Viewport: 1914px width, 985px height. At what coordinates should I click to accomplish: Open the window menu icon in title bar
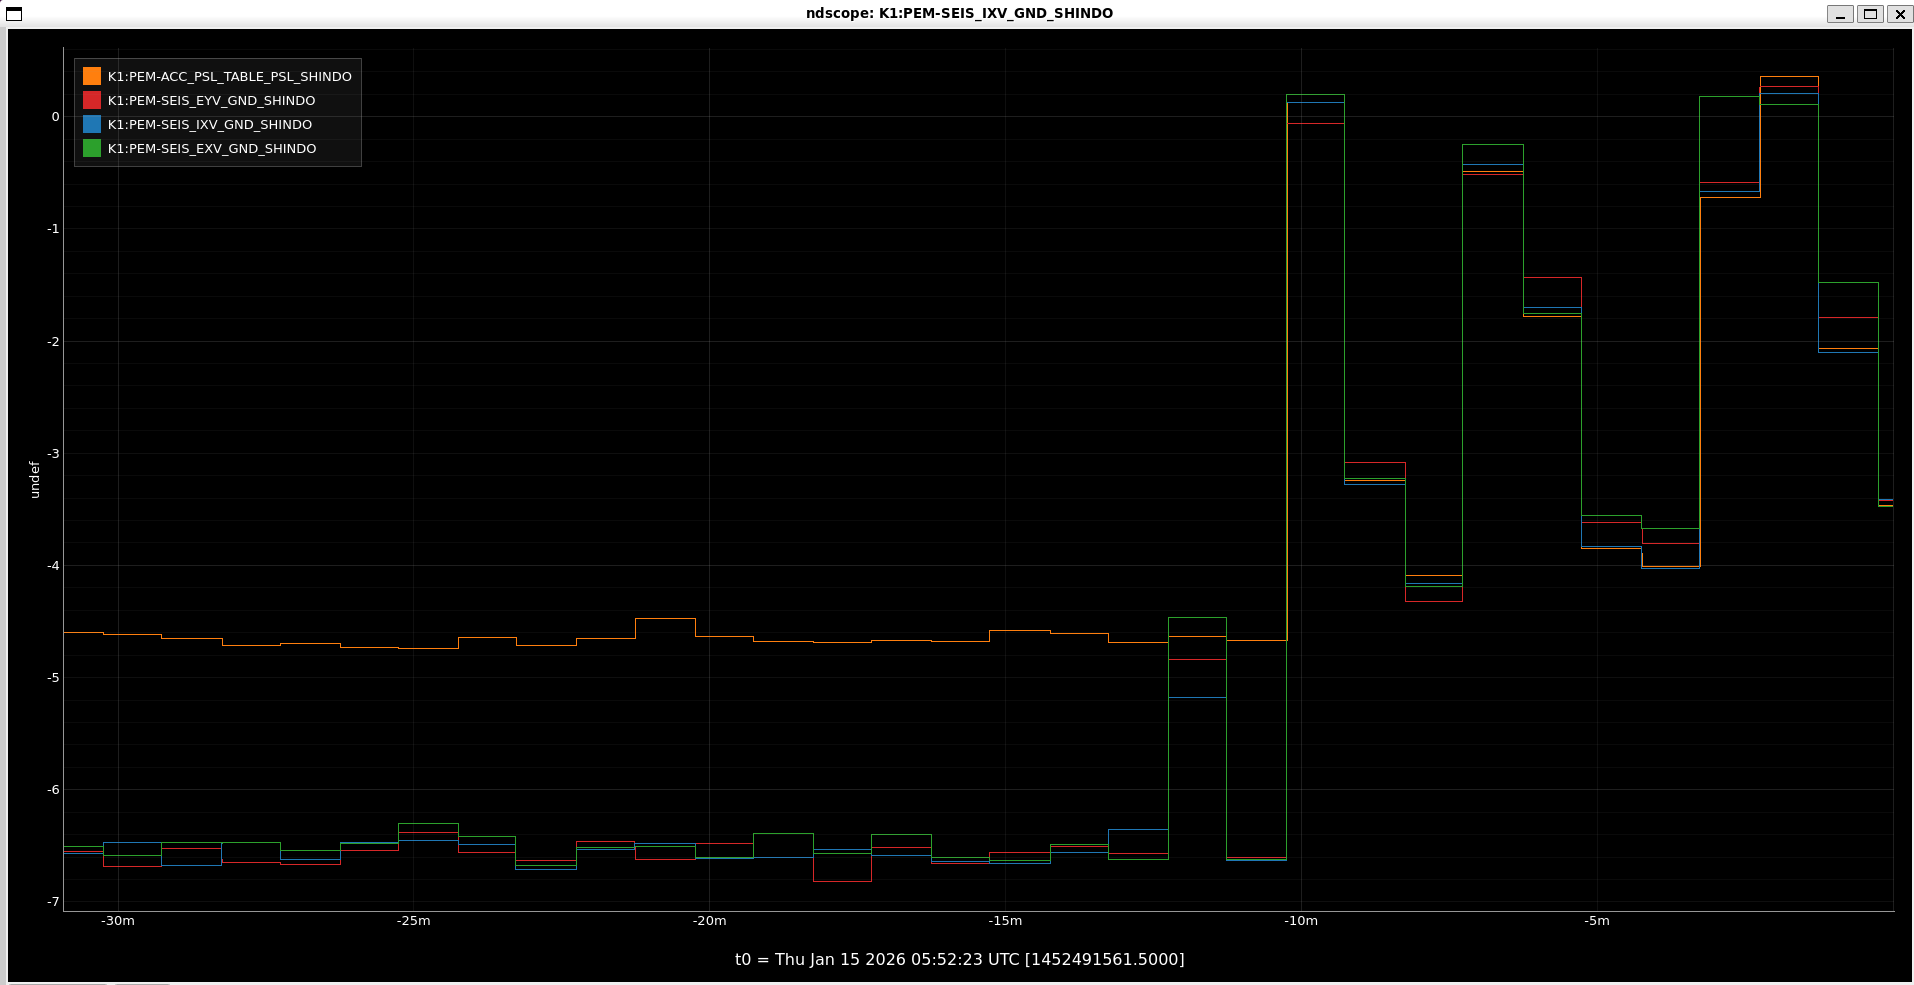[x=14, y=14]
